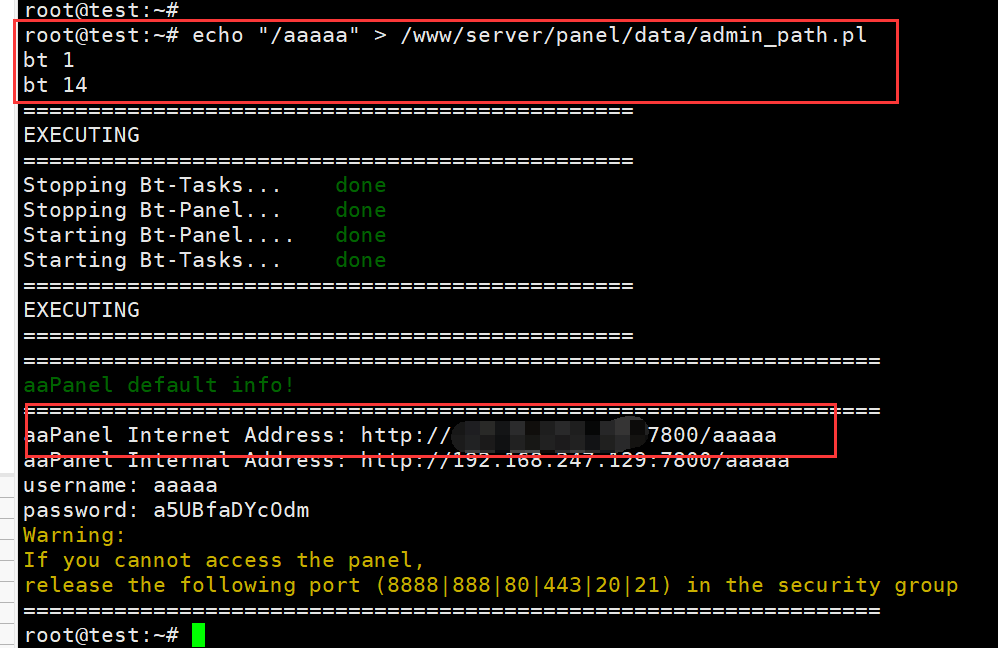The height and width of the screenshot is (648, 998).
Task: Click the "bt 1" command line
Action: [x=49, y=60]
